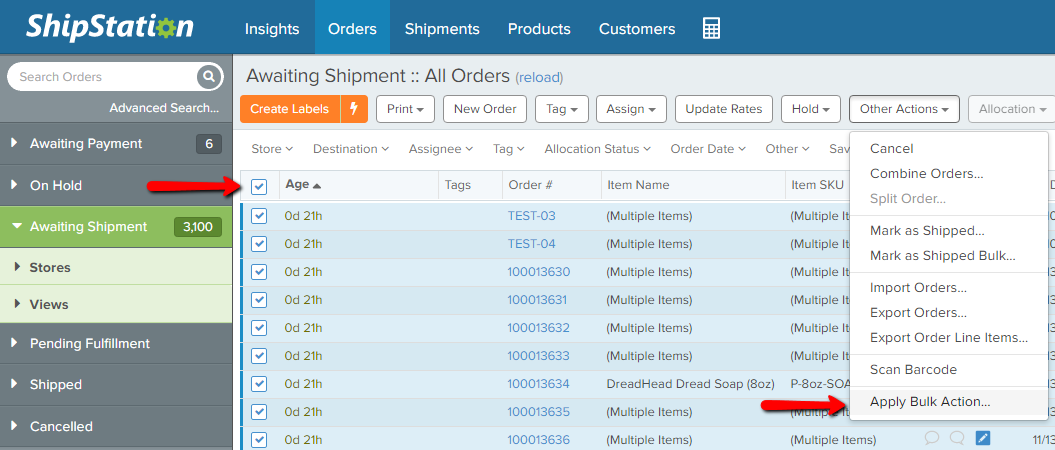
Task: Switch to the Products tab
Action: pyautogui.click(x=539, y=29)
